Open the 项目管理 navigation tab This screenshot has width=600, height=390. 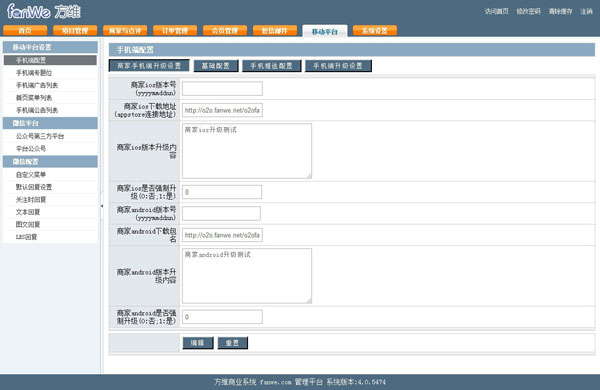75,31
